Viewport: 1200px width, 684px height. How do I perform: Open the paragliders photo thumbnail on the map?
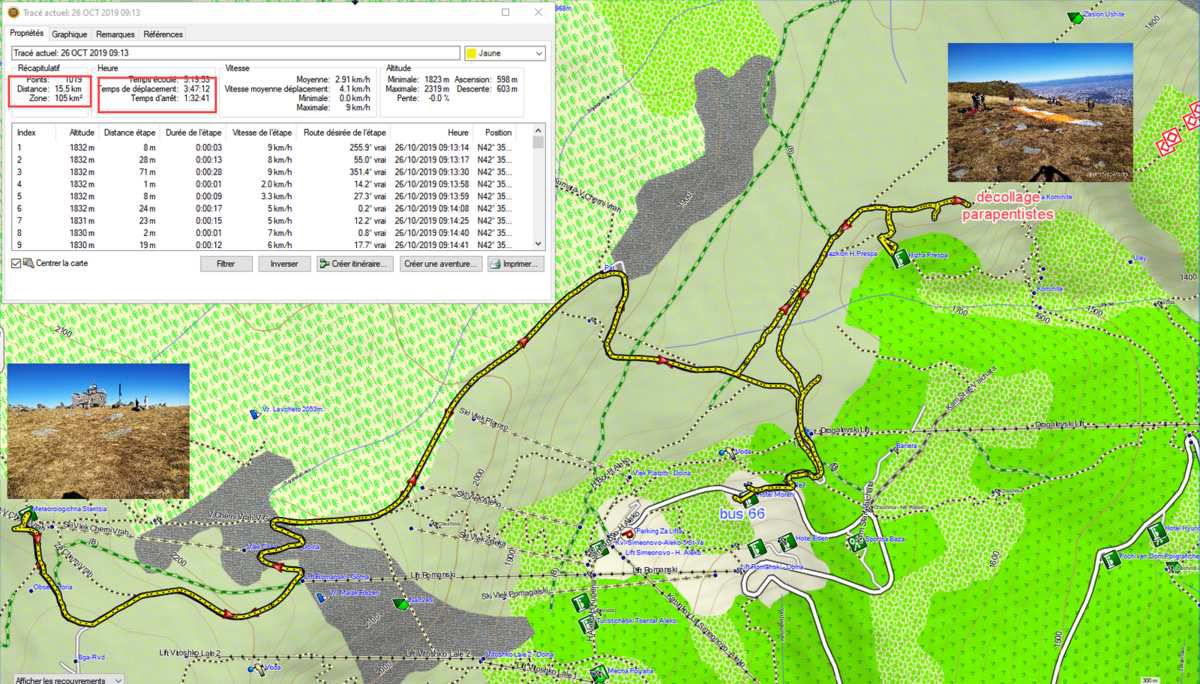point(1040,112)
